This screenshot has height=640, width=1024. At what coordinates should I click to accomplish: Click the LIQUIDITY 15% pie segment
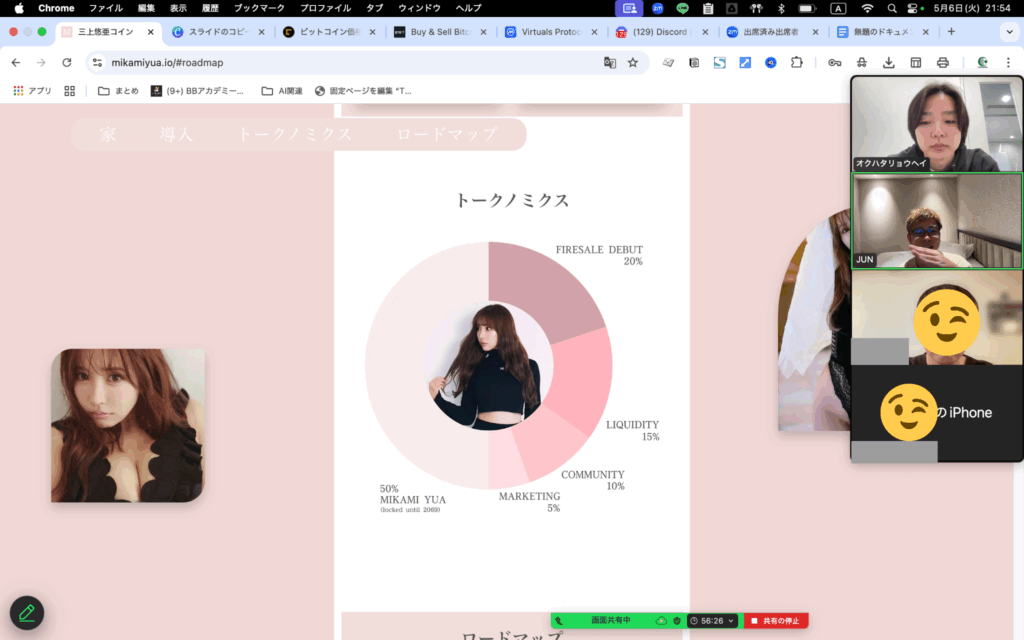pos(581,379)
